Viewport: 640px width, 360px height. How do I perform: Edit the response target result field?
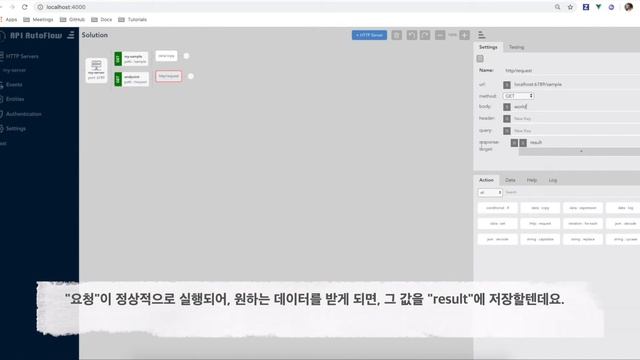coord(584,142)
